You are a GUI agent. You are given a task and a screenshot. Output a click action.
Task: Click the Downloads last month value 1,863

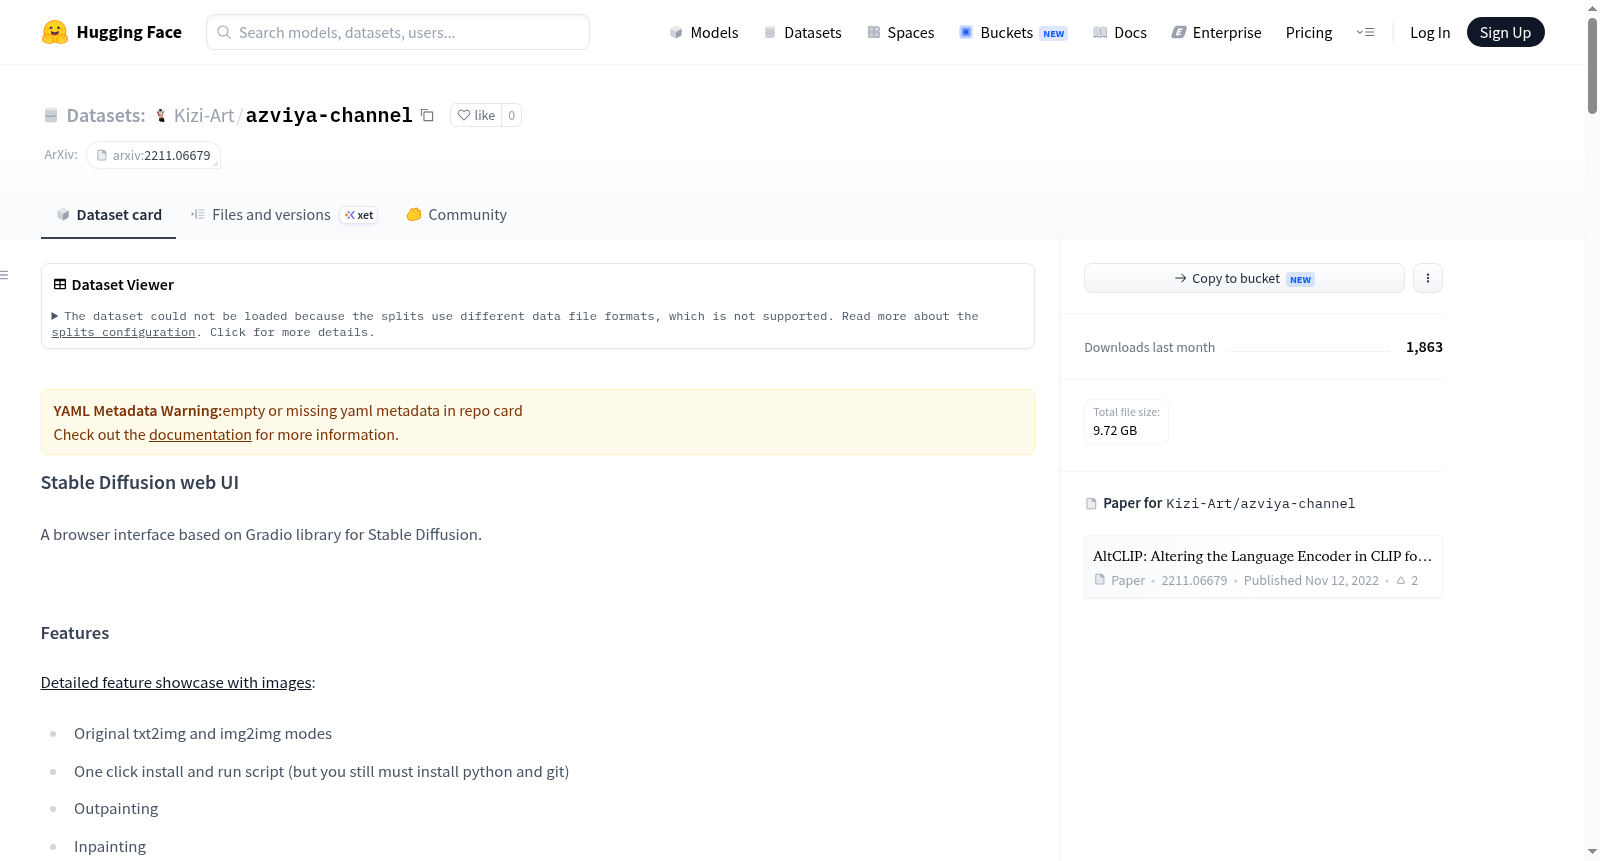1424,347
